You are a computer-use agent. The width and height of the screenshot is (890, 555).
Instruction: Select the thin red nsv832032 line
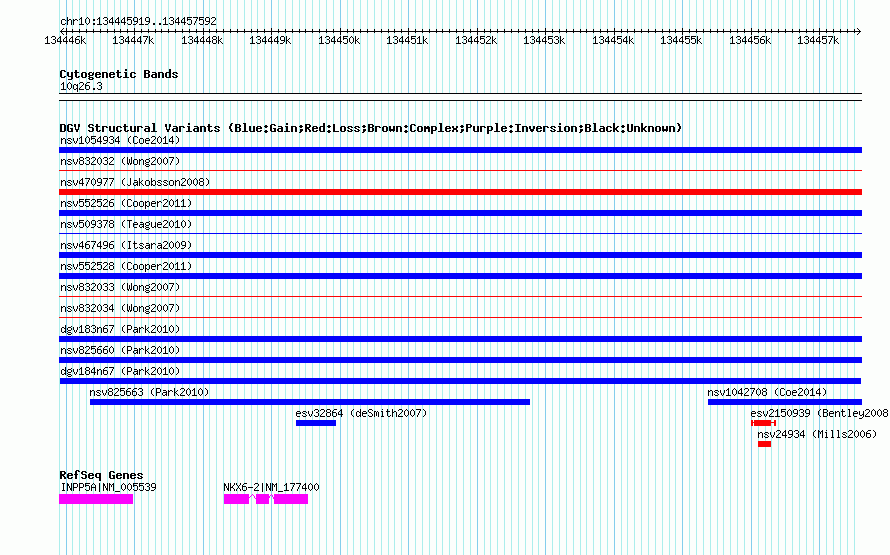[460, 170]
